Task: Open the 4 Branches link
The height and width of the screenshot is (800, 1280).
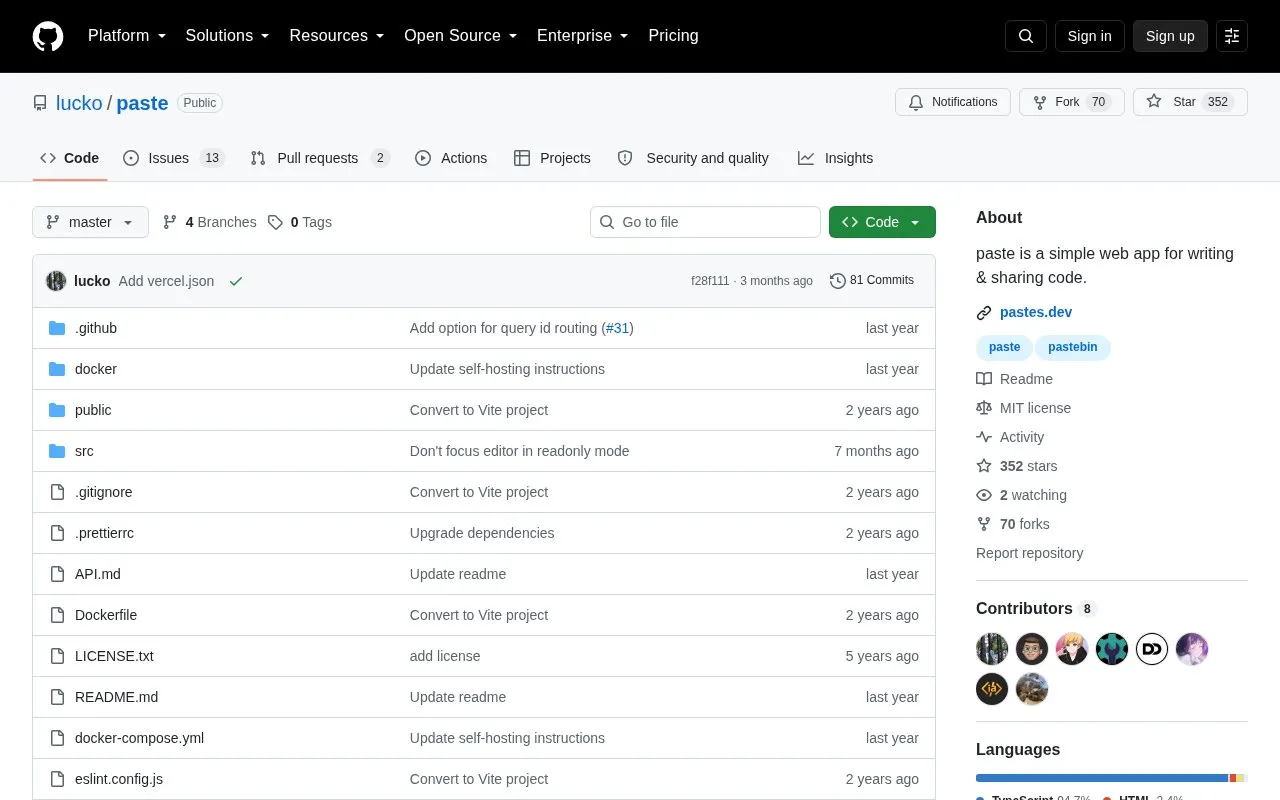Action: 209,222
